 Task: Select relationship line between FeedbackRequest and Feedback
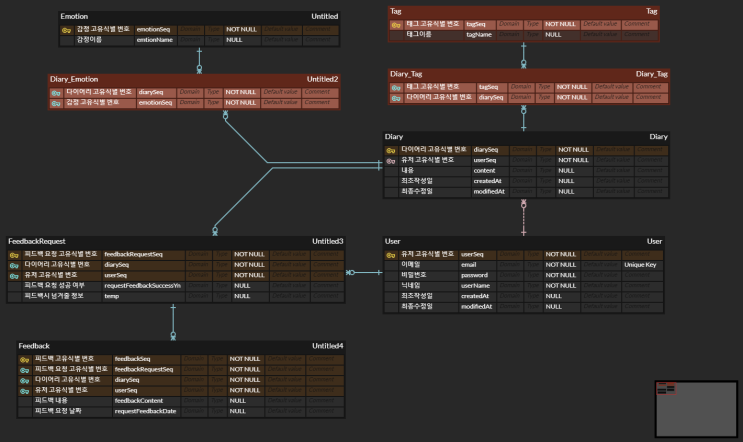pos(173,322)
